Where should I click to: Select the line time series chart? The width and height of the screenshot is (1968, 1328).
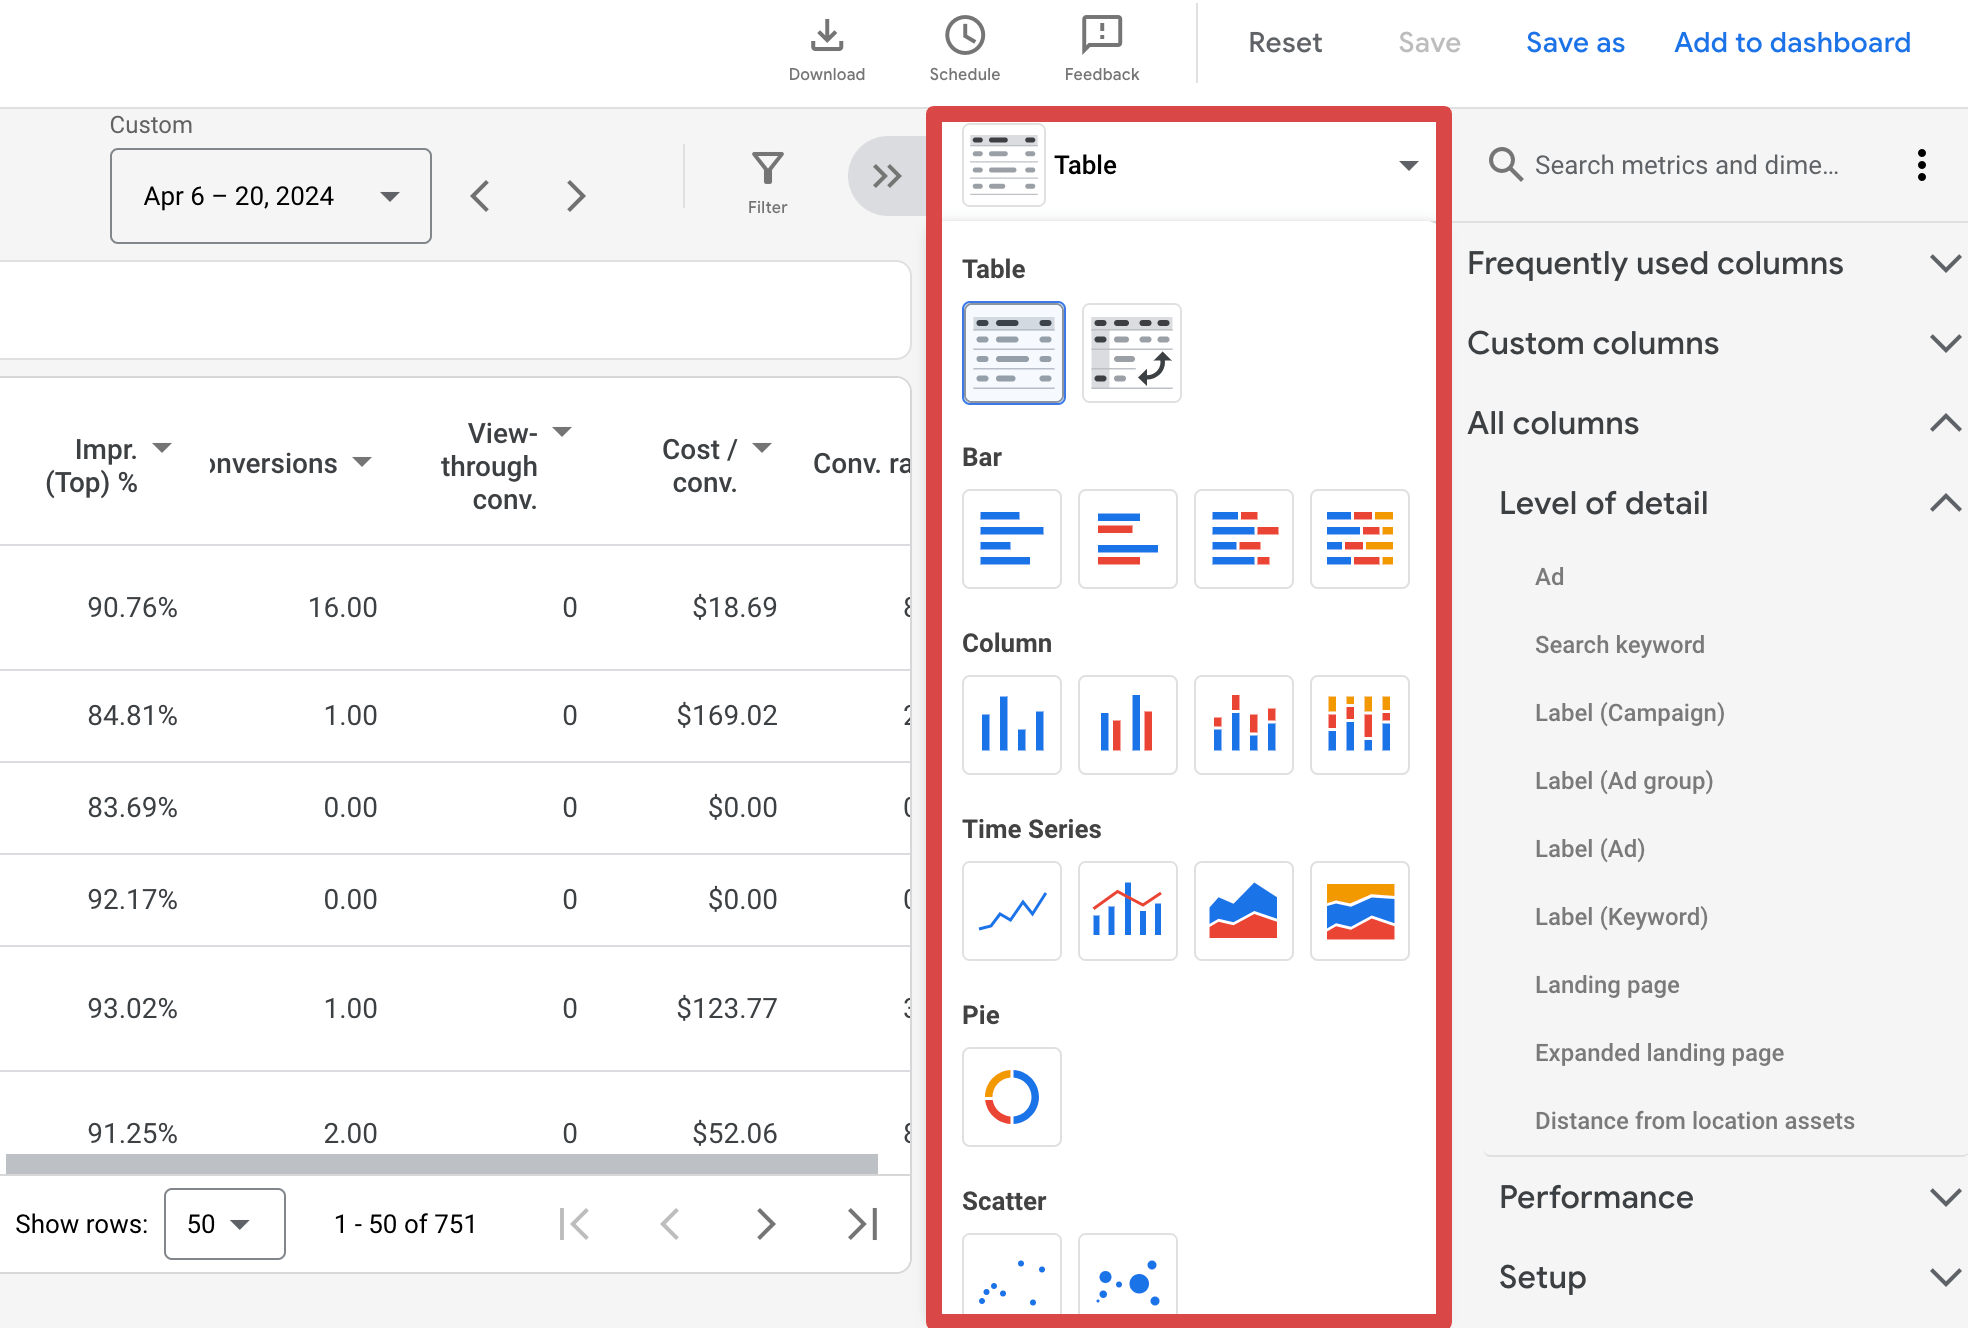1011,911
